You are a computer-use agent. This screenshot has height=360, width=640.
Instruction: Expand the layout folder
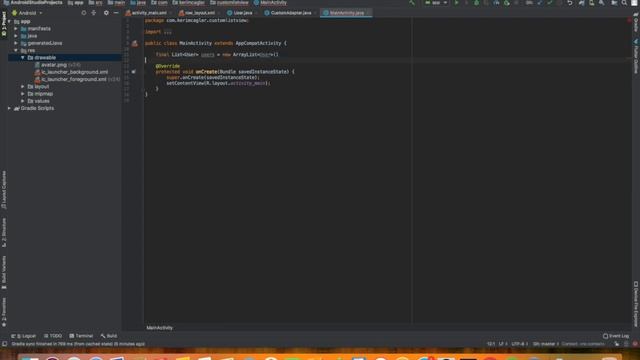23,87
